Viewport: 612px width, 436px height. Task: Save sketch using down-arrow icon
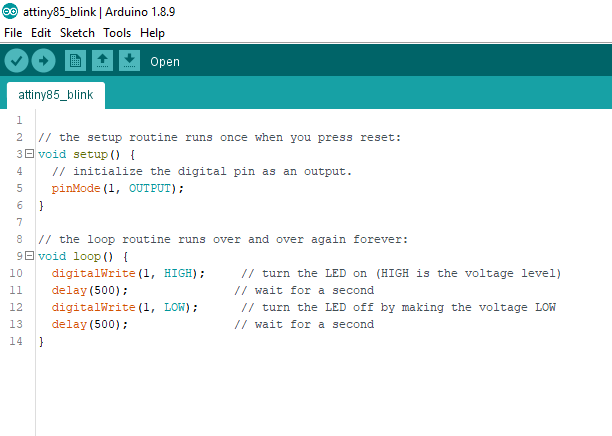coord(129,61)
